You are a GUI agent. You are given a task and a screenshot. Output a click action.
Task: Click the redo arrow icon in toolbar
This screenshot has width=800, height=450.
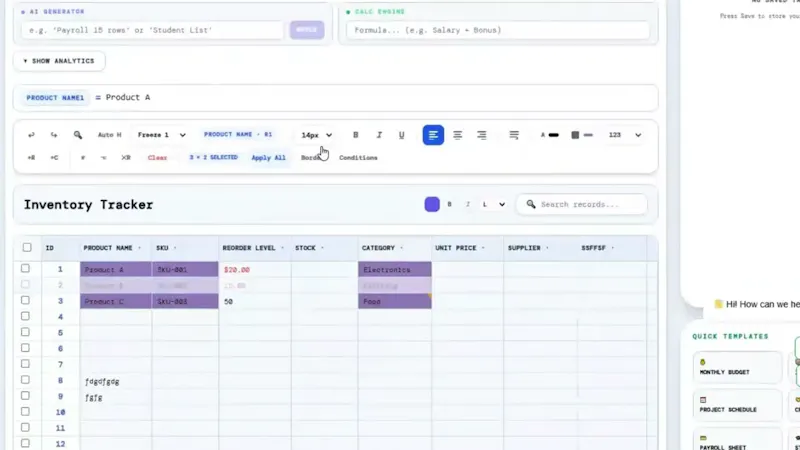point(54,135)
